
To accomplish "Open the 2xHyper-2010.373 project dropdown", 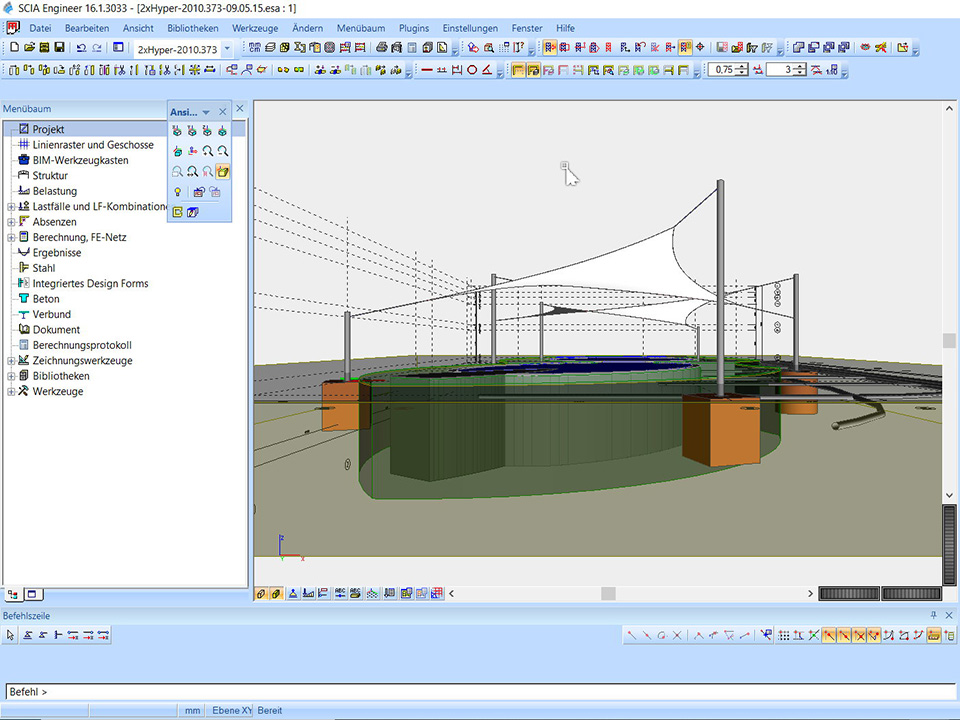I will point(227,48).
